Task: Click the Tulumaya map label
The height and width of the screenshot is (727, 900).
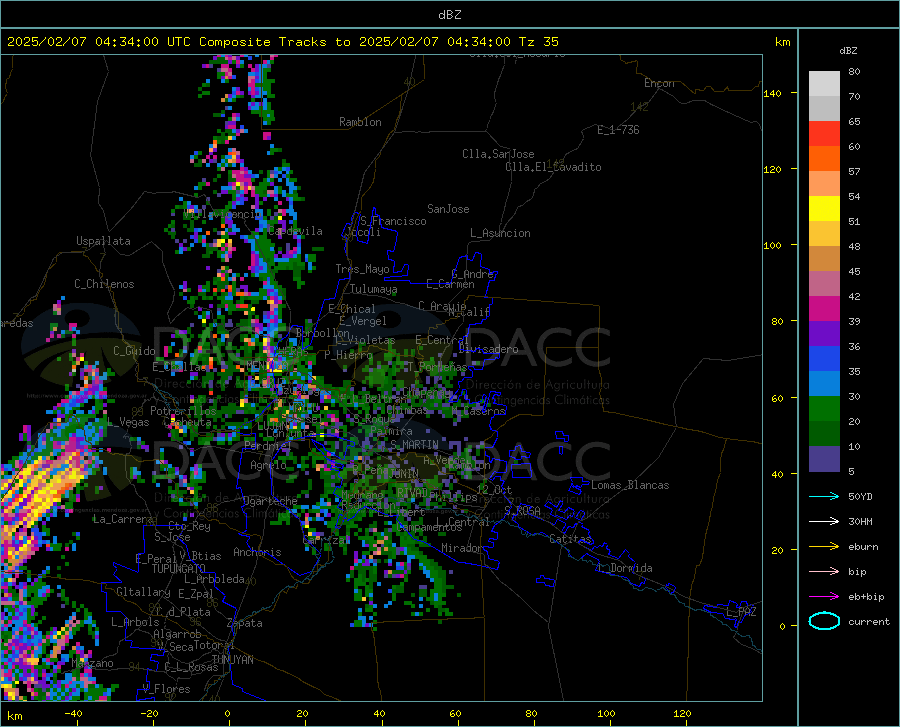Action: (x=373, y=289)
